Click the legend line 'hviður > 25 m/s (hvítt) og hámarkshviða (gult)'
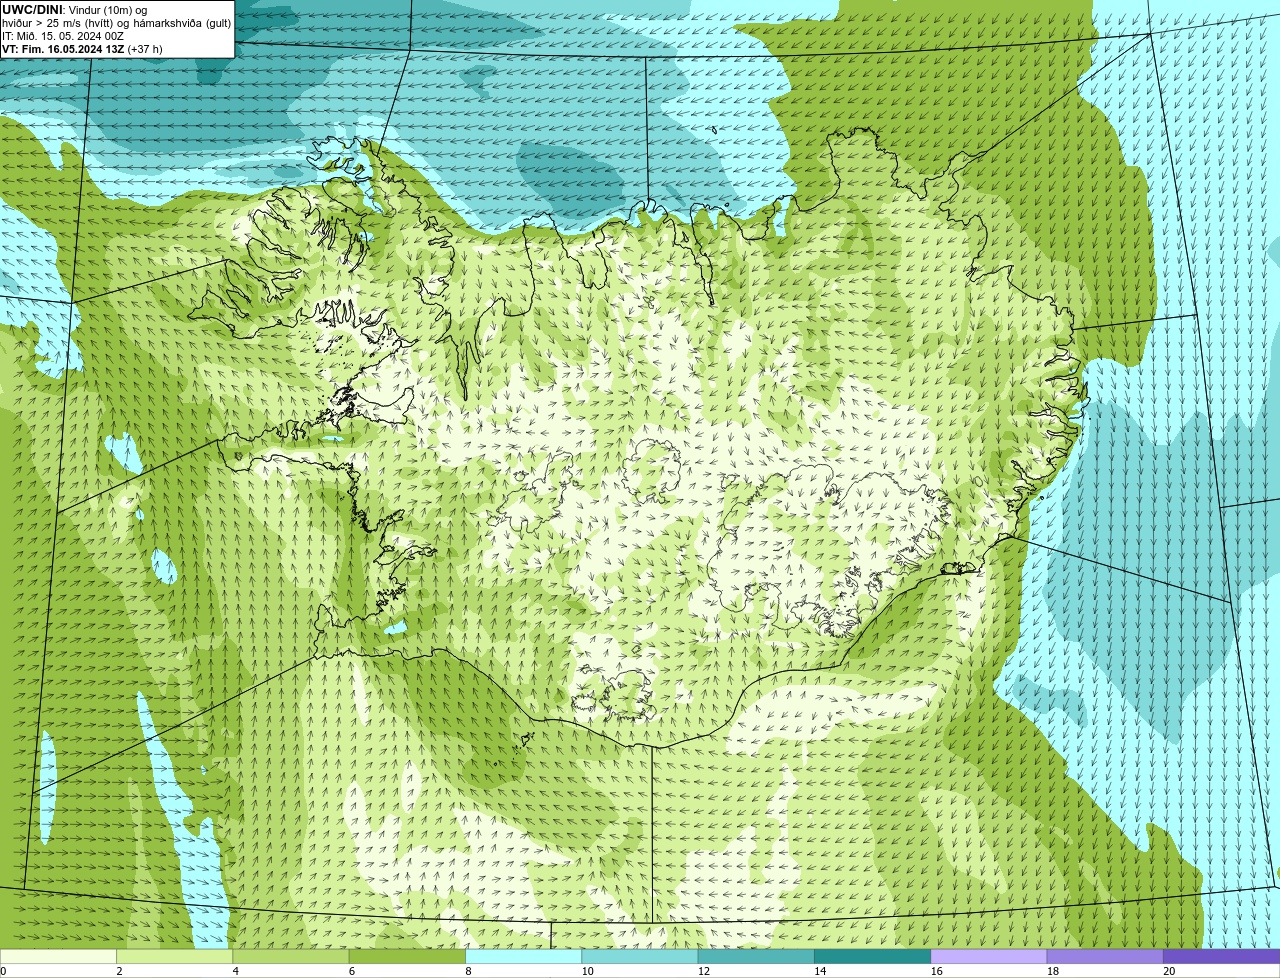The width and height of the screenshot is (1280, 978). click(x=116, y=23)
